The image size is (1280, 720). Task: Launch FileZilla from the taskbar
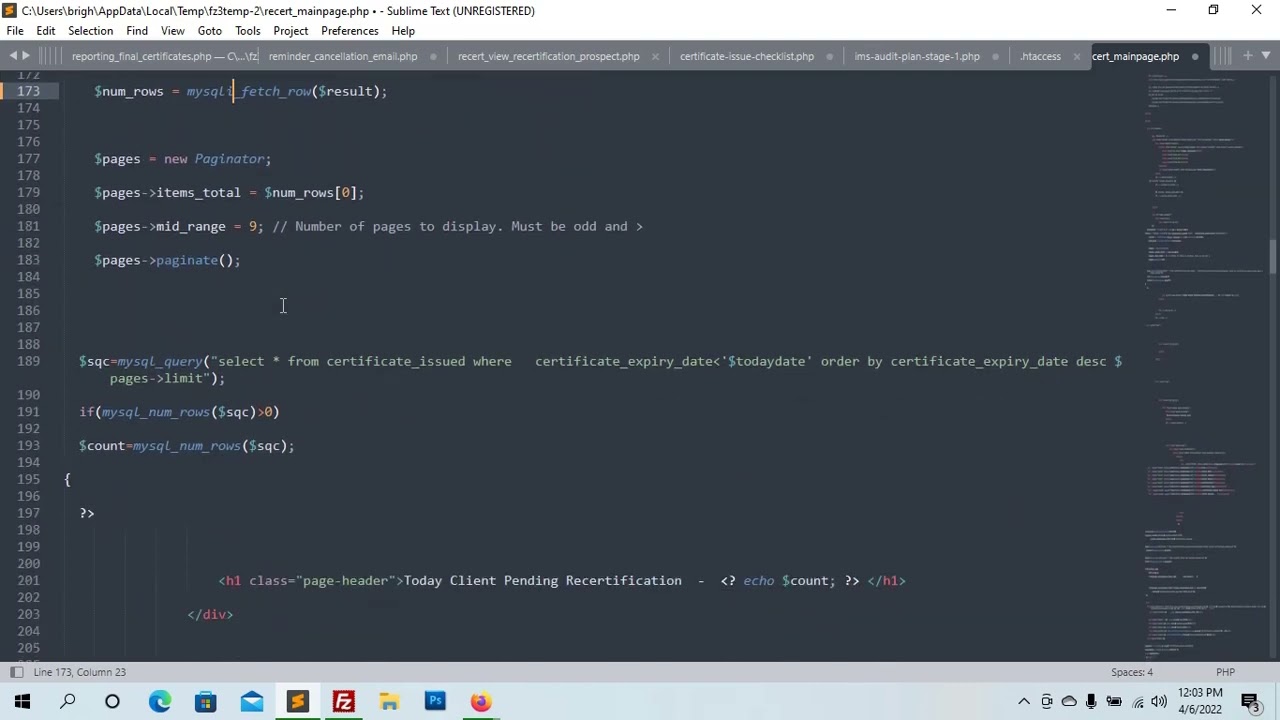point(343,701)
